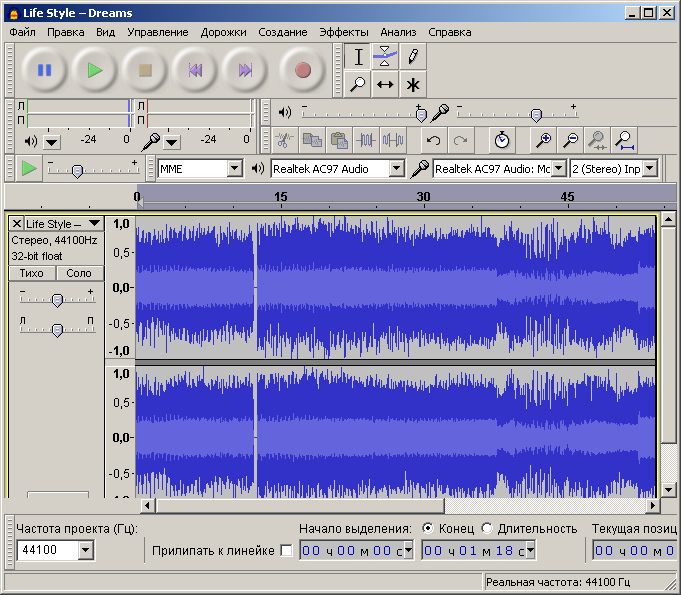Open the Realtek AC97 Audio output dropdown
The width and height of the screenshot is (681, 595).
pyautogui.click(x=397, y=168)
